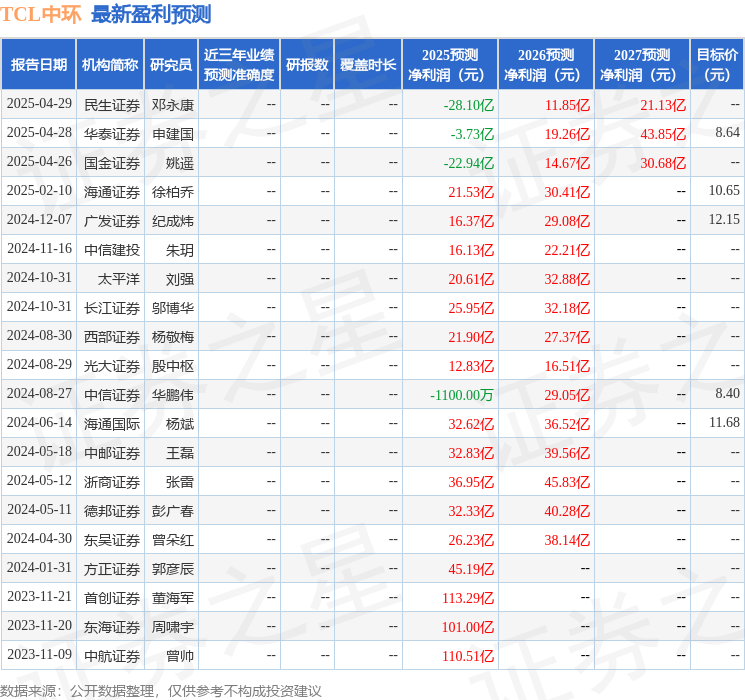The image size is (745, 700).
Task: Click the 2027预测净利润 column header
Action: coord(642,65)
